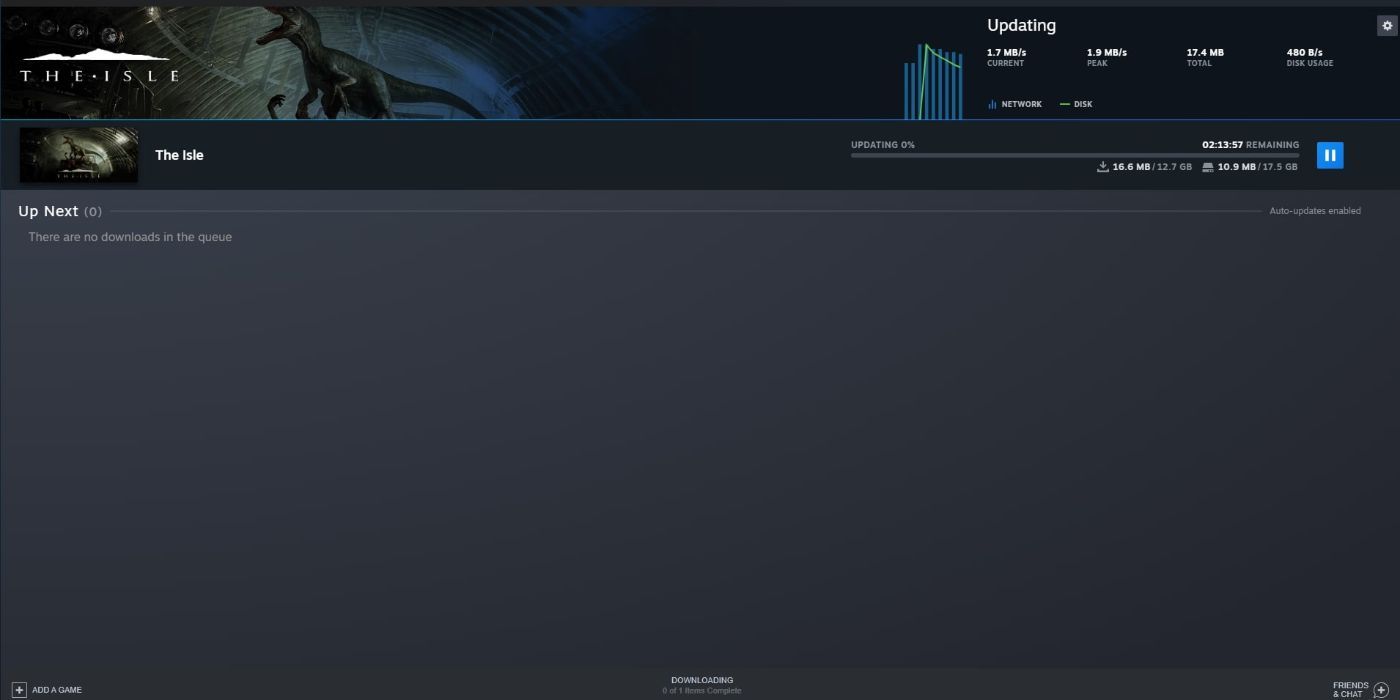This screenshot has width=1400, height=700.
Task: Click the download arrow icon beside 16.6 MB
Action: point(1103,167)
